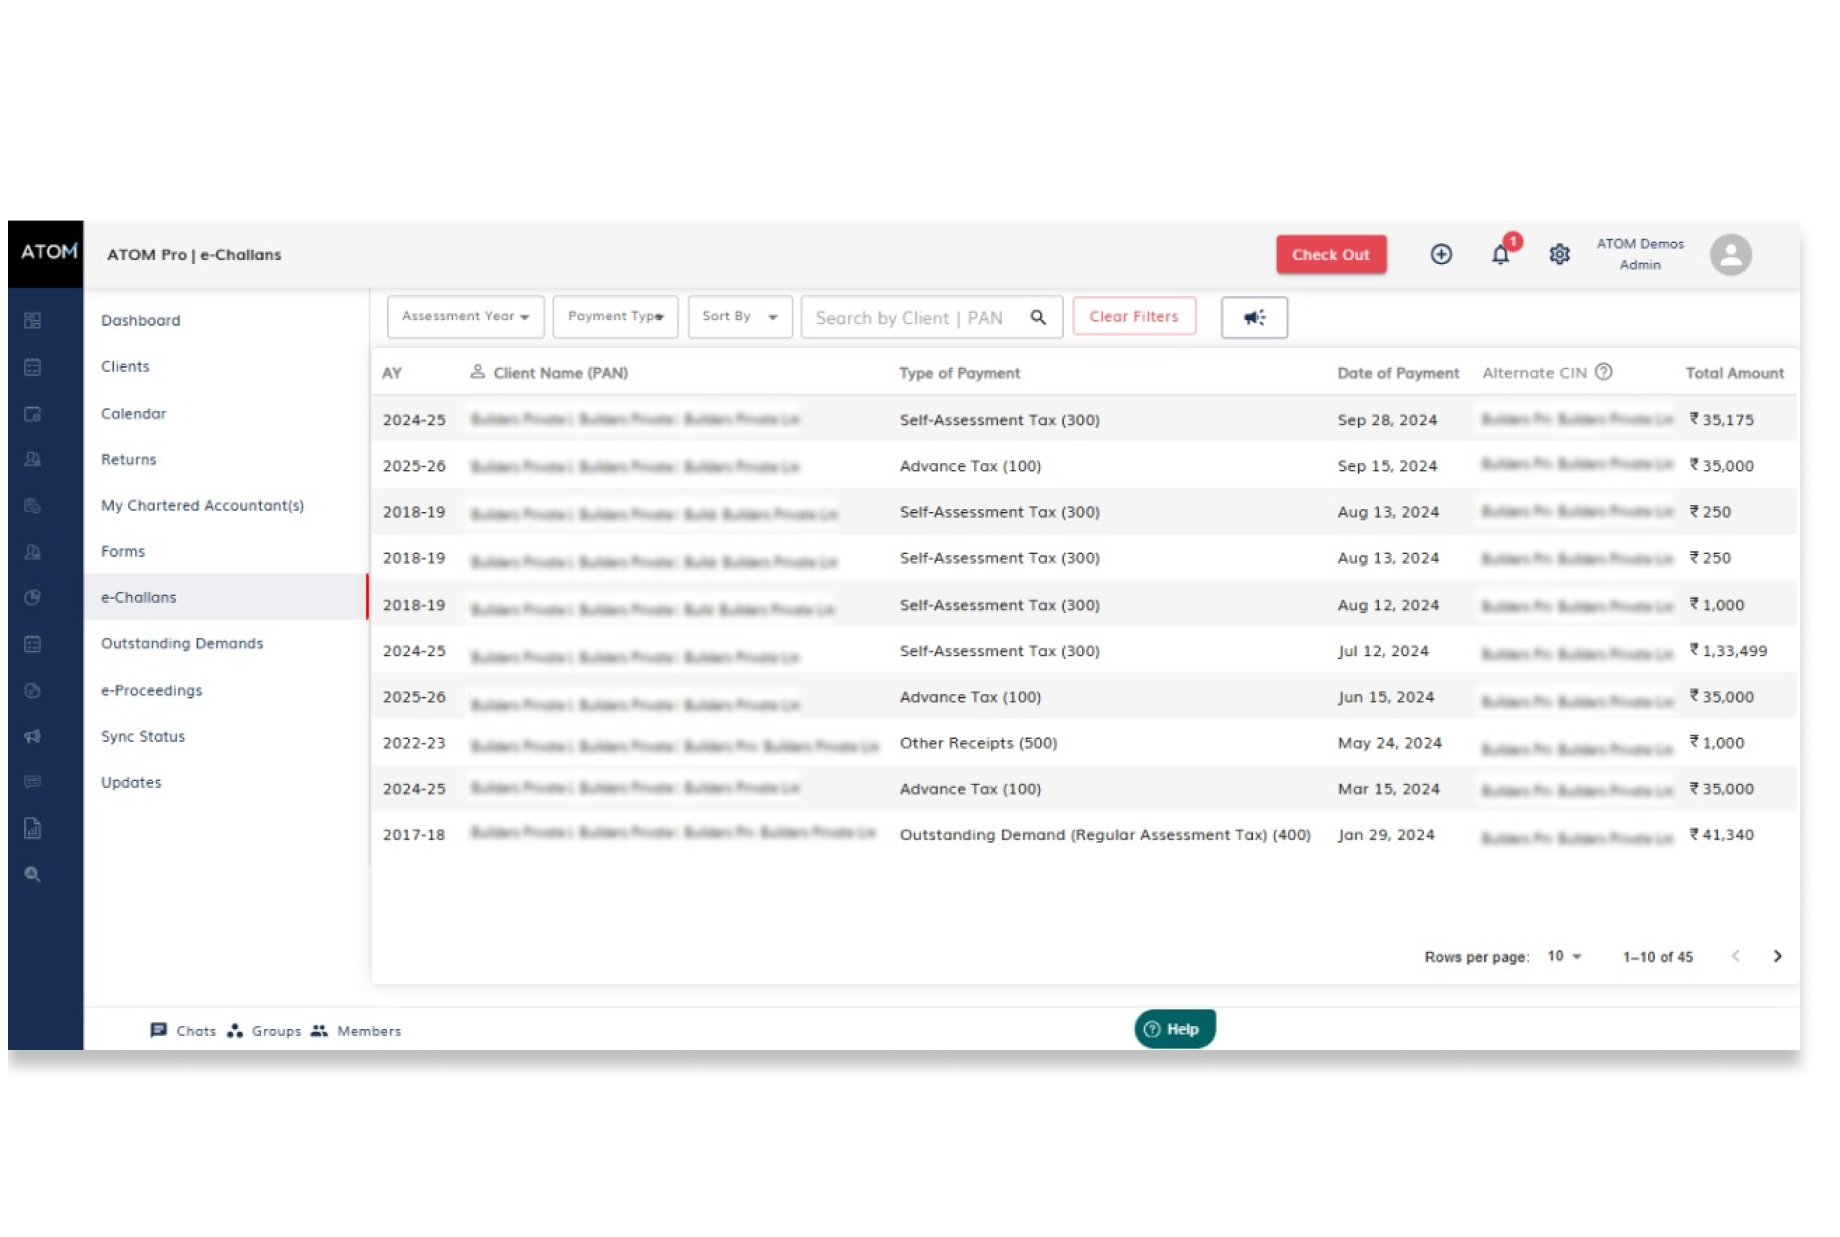
Task: Open Outstanding Demands menu item
Action: 182,644
